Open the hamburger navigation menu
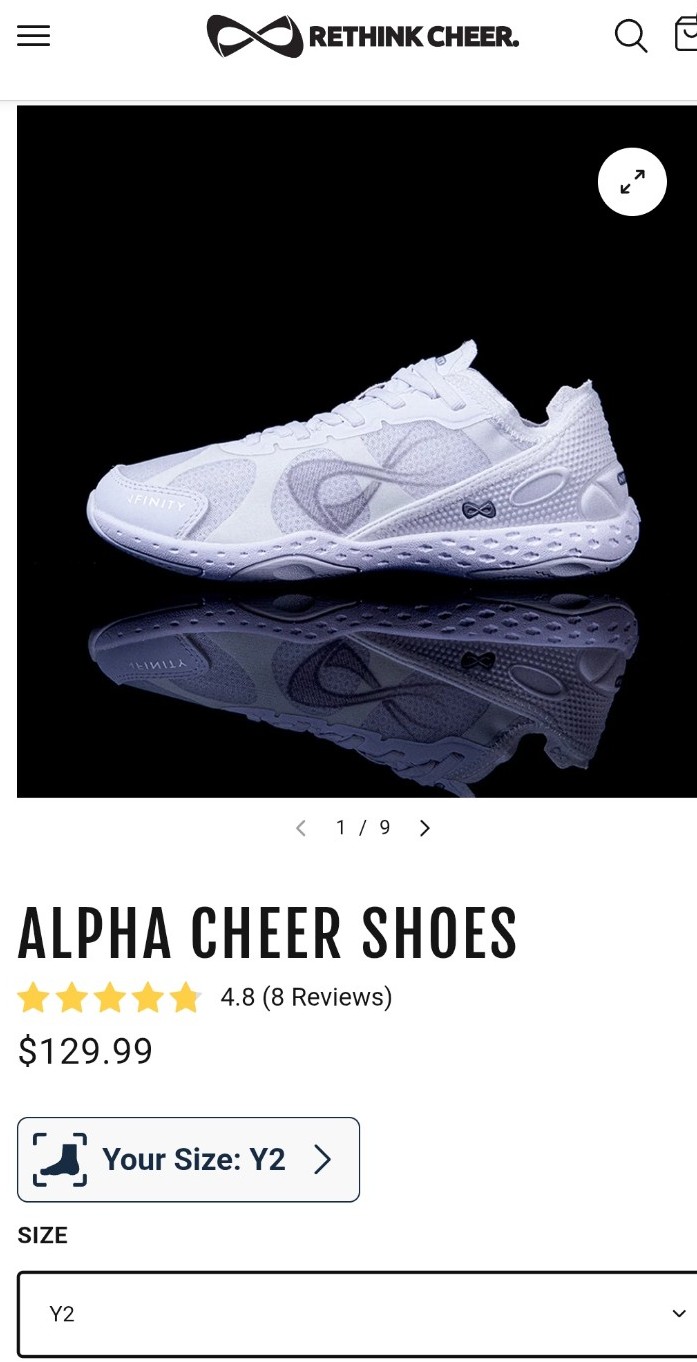Screen dimensions: 697x1362 tap(33, 36)
